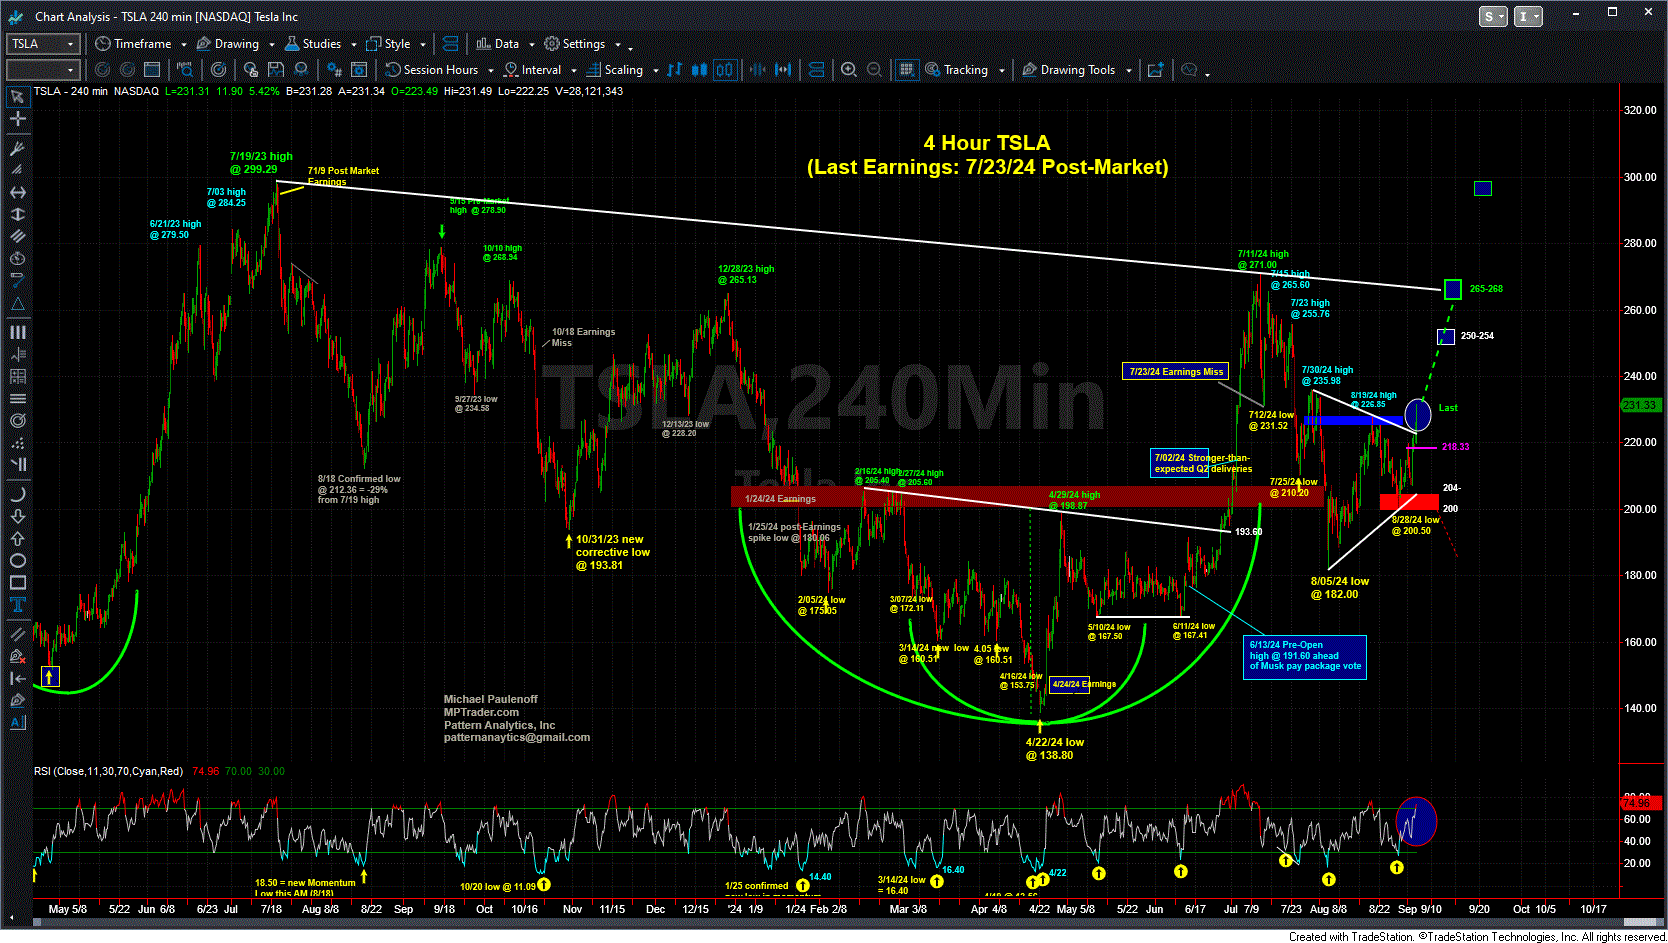This screenshot has height=943, width=1668.
Task: Click the Scaling button
Action: 614,69
